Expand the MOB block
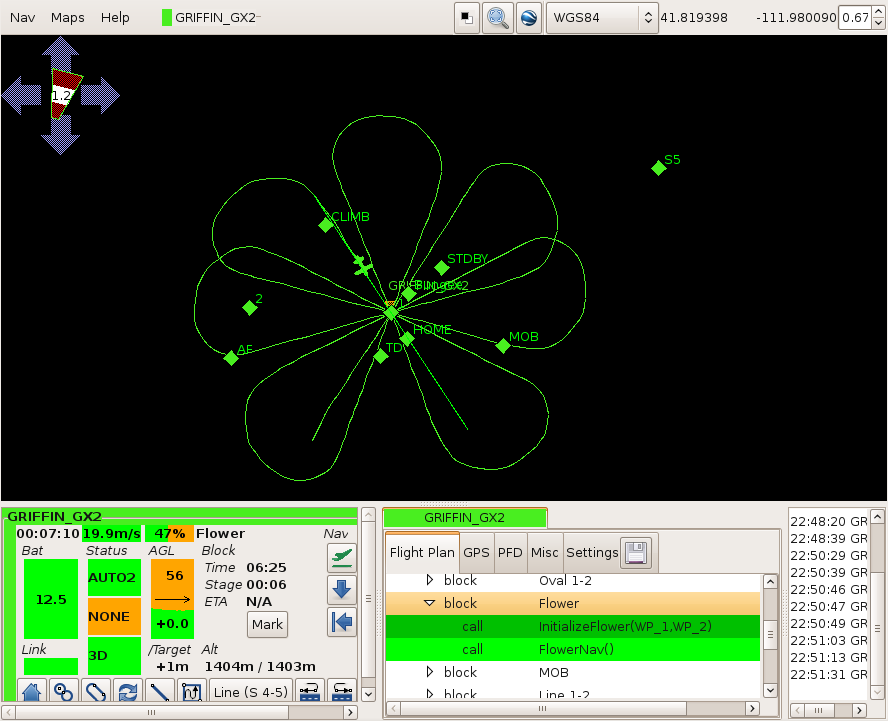This screenshot has height=721, width=888. point(430,672)
